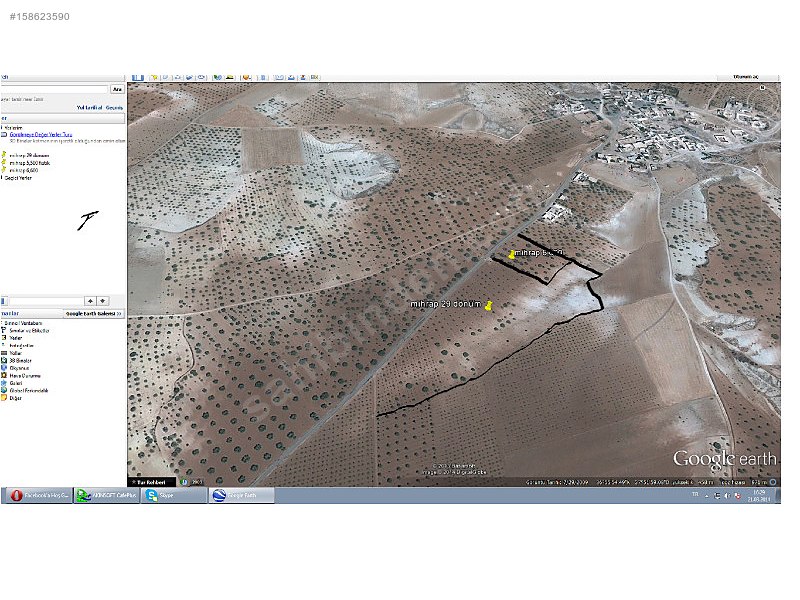
Task: Select the Add Placemark toolbar icon
Action: [x=154, y=77]
